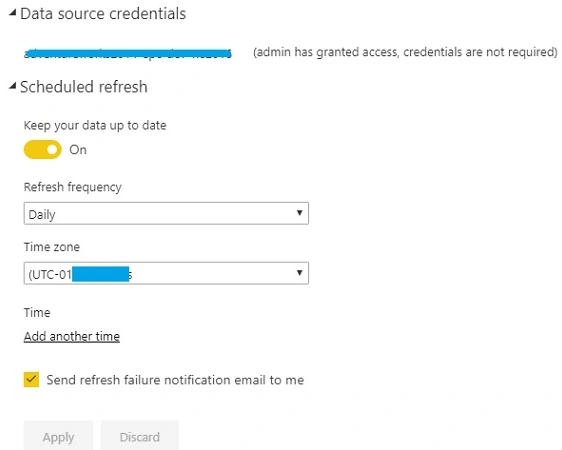Click the Refresh frequency label
This screenshot has height=450, width=562.
[73, 187]
